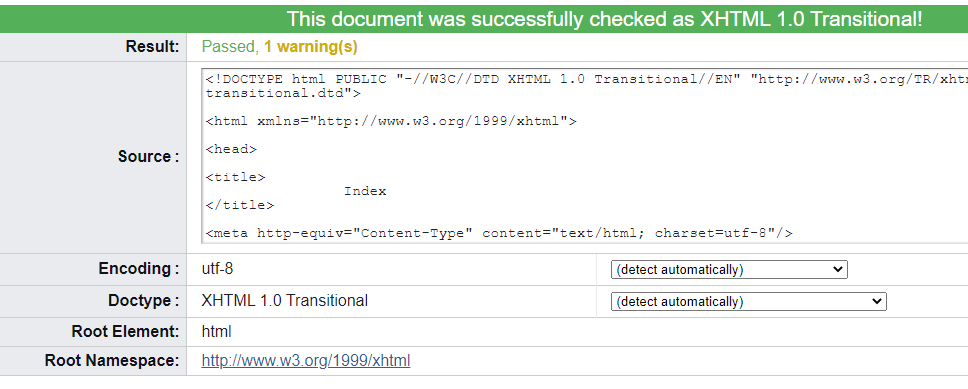This screenshot has width=968, height=389.
Task: Click the html root element value
Action: pyautogui.click(x=216, y=332)
